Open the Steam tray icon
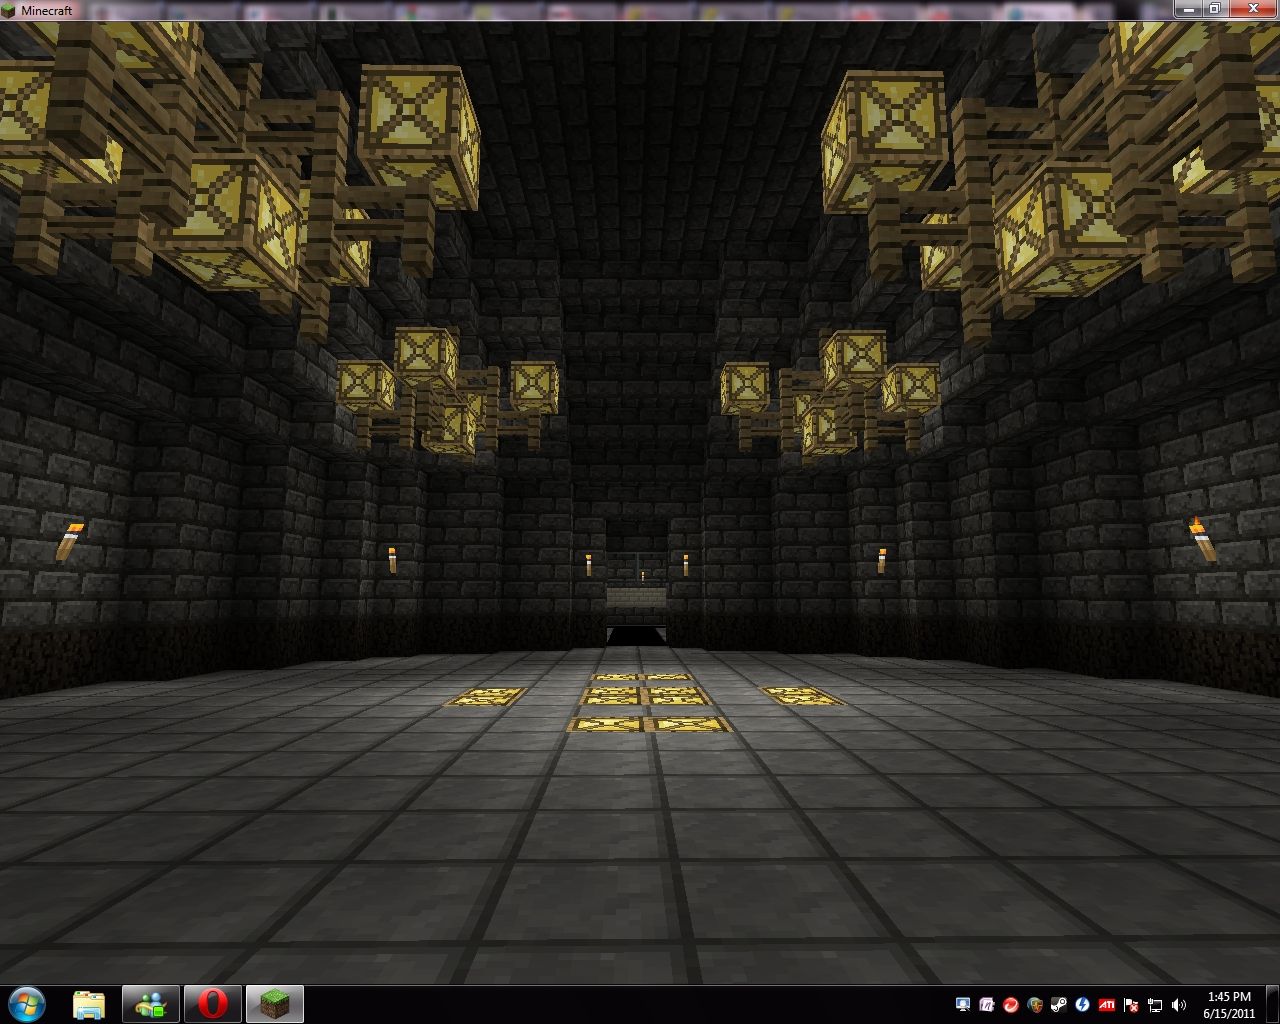The image size is (1280, 1024). (x=1059, y=1005)
